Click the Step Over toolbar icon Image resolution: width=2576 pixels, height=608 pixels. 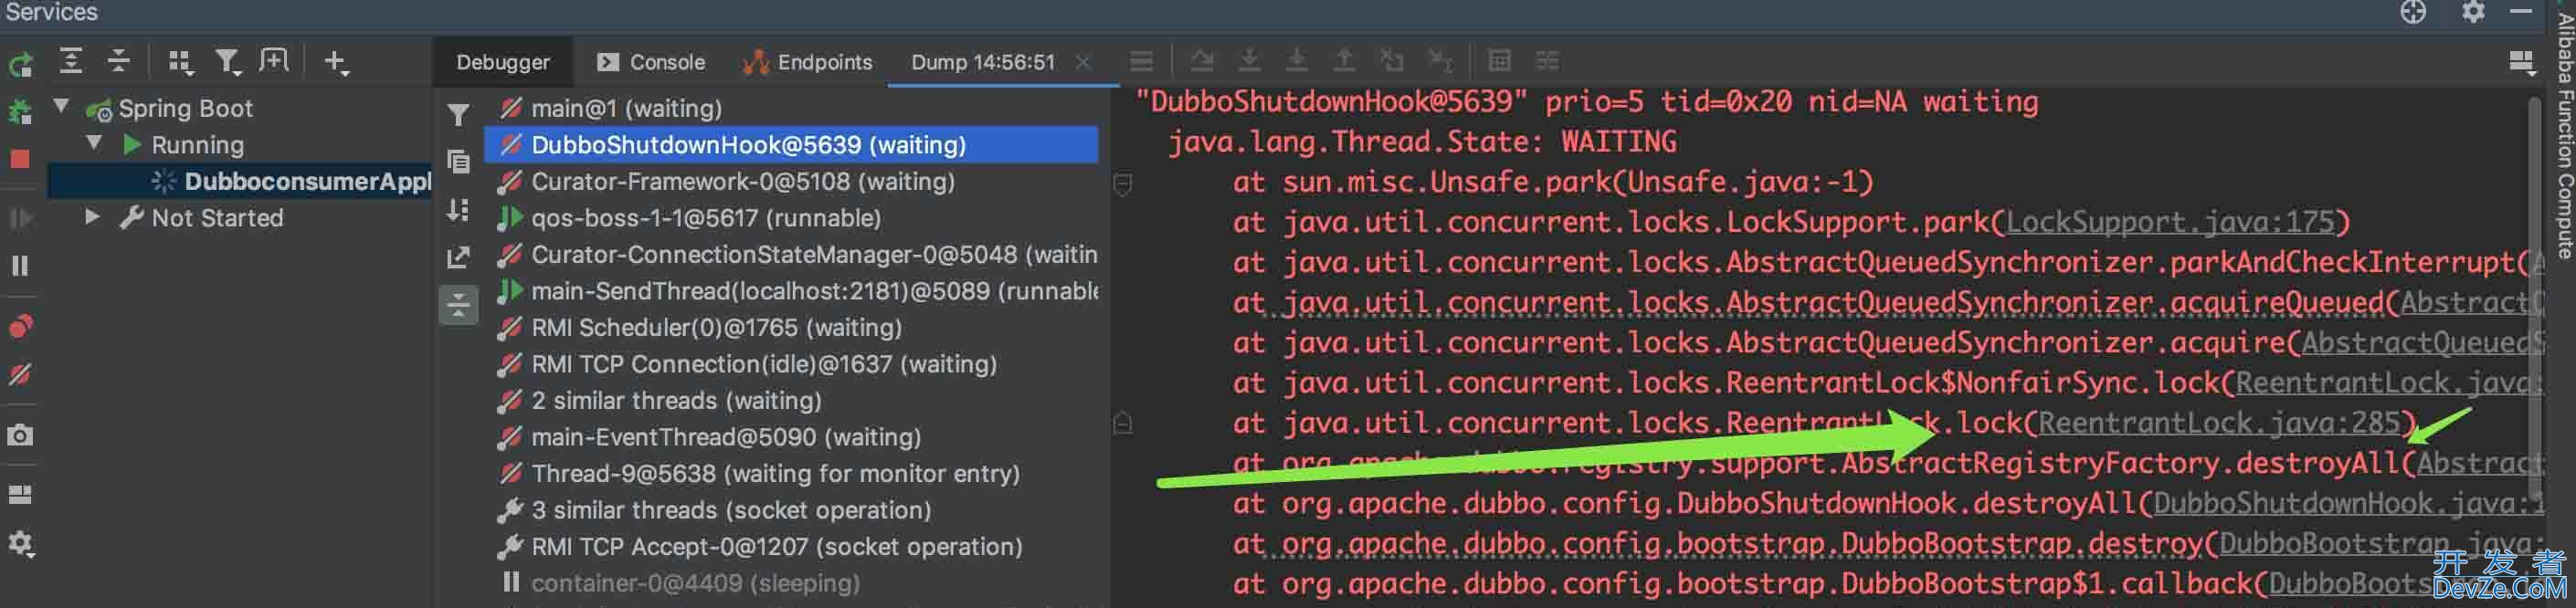1202,62
